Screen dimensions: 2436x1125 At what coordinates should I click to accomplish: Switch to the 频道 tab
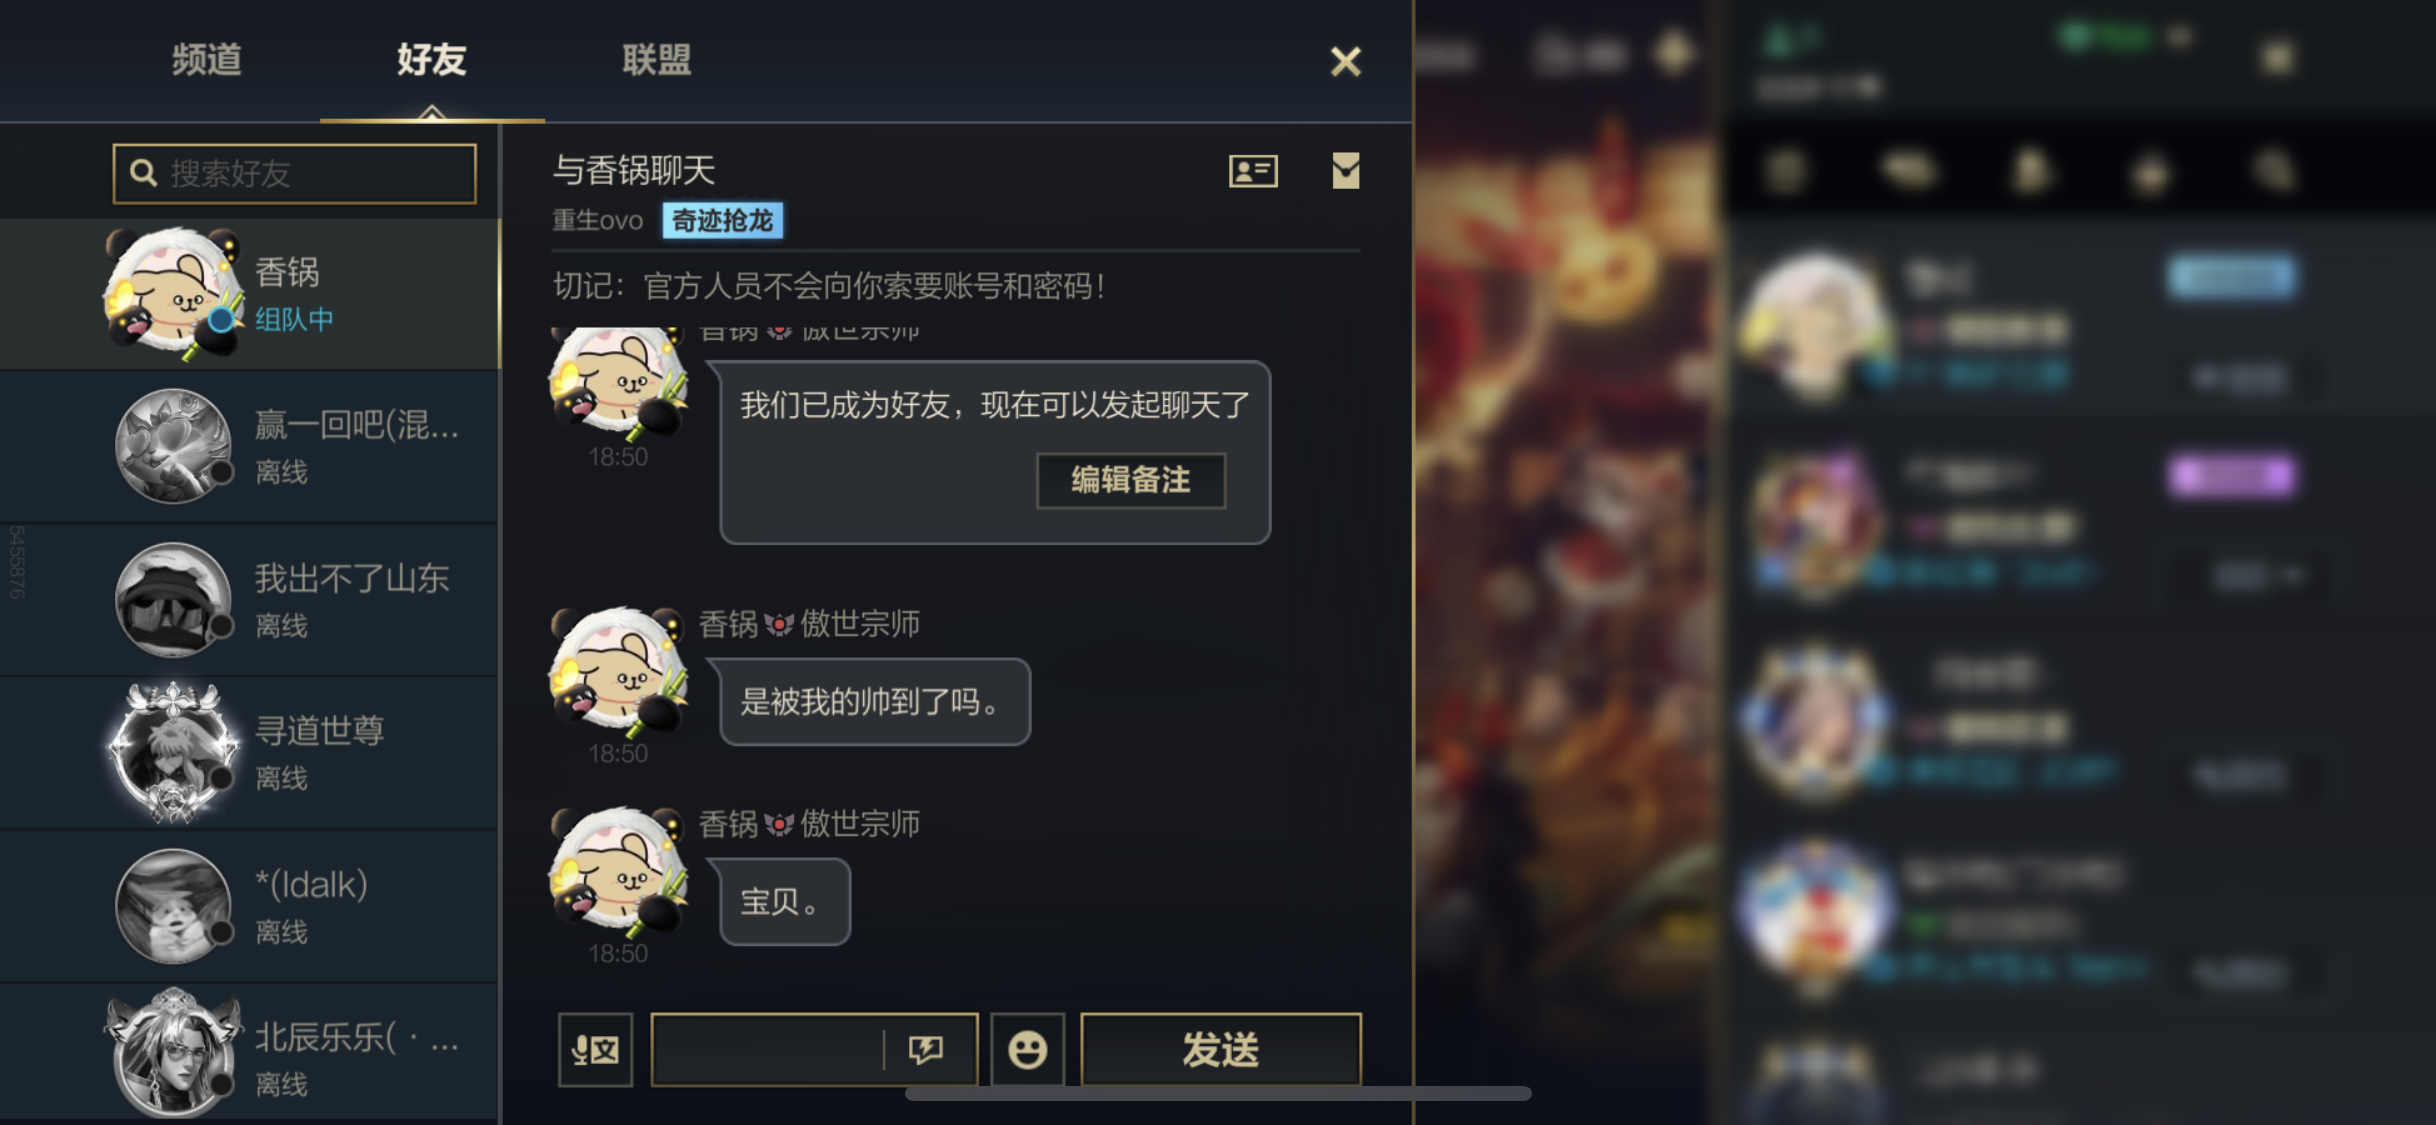(207, 60)
